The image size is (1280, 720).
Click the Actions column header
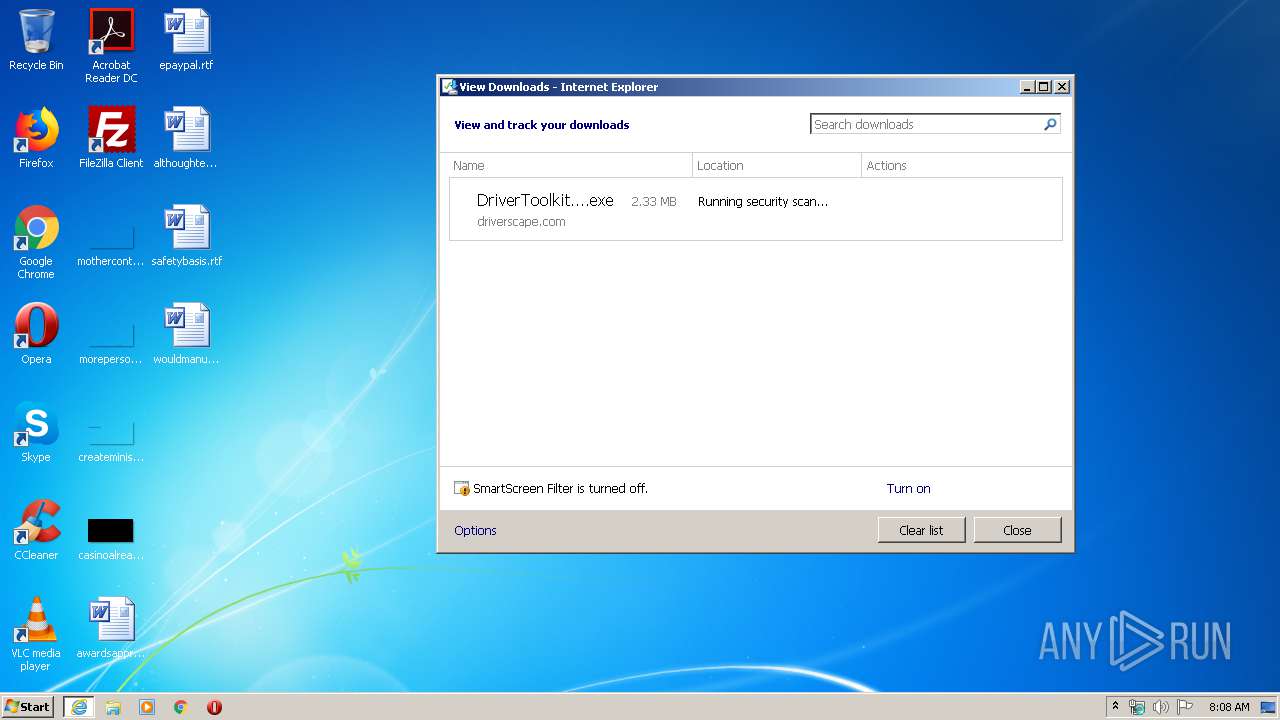click(x=966, y=165)
